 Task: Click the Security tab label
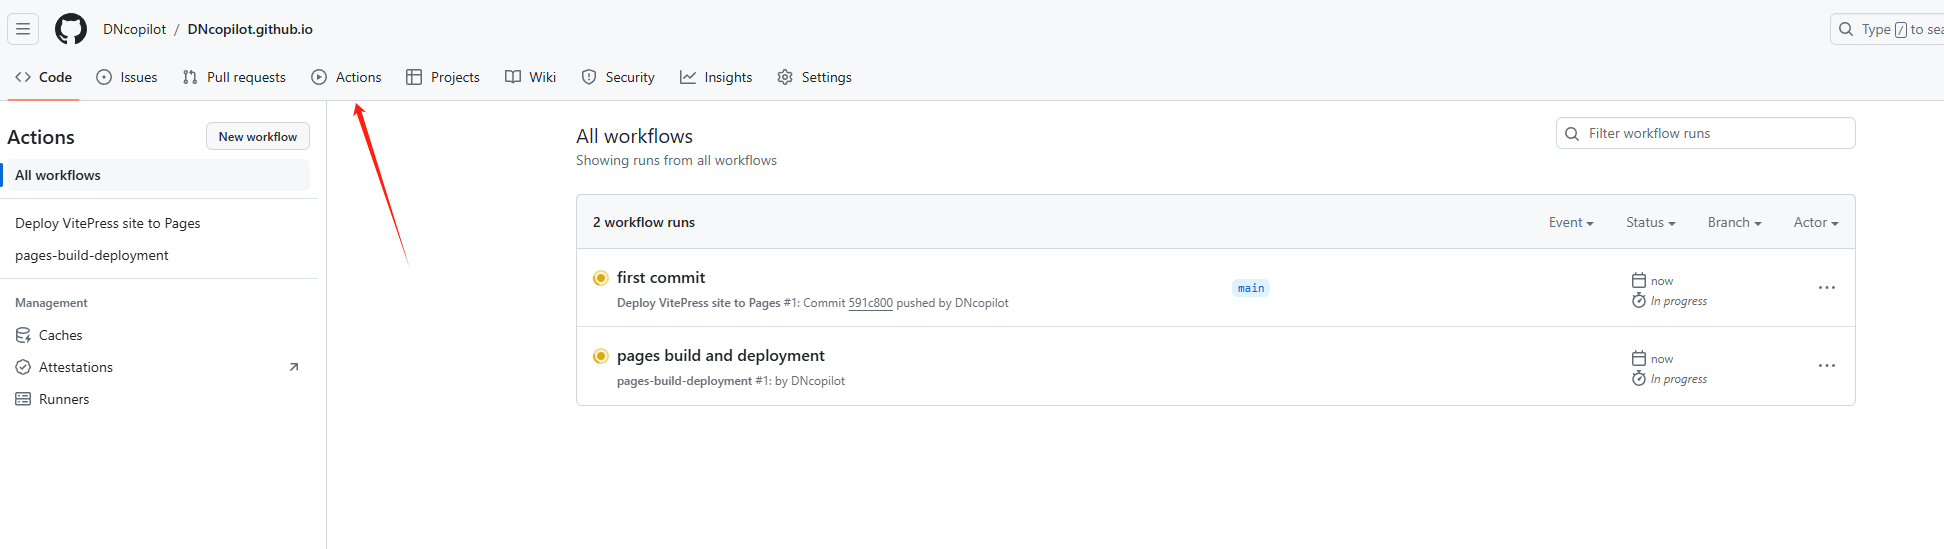click(630, 77)
